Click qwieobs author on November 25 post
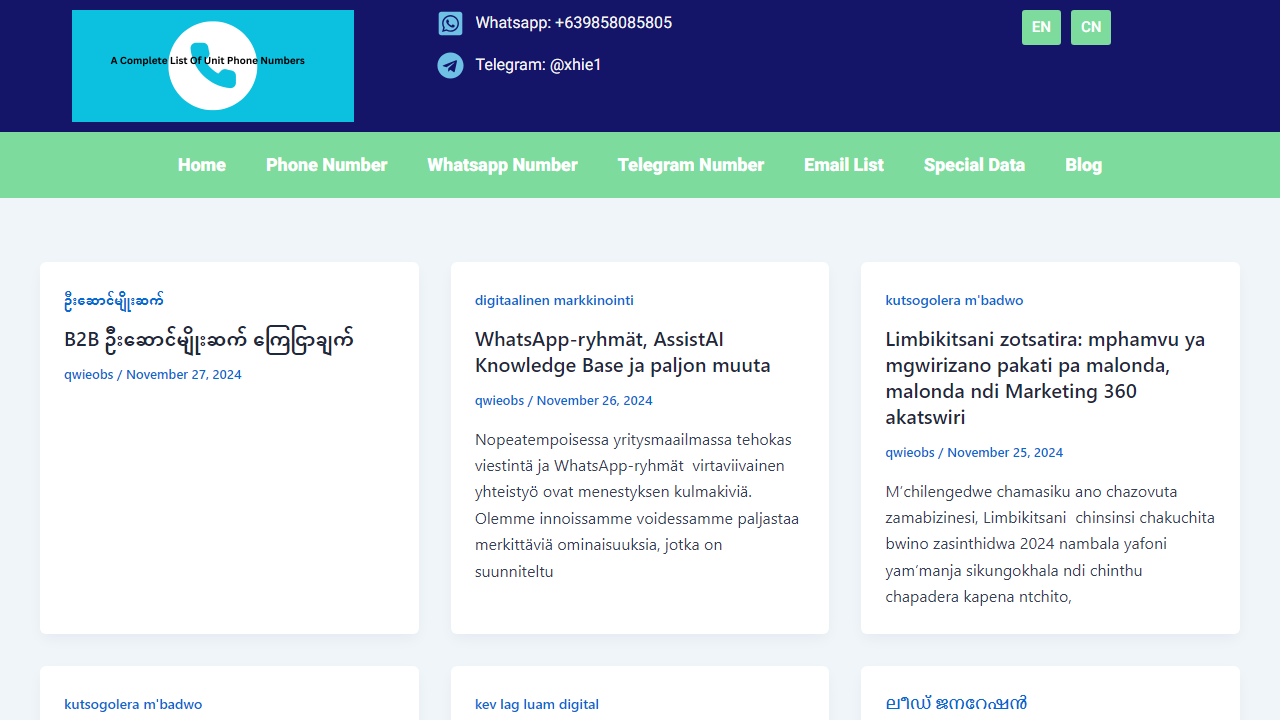1280x720 pixels. point(910,453)
